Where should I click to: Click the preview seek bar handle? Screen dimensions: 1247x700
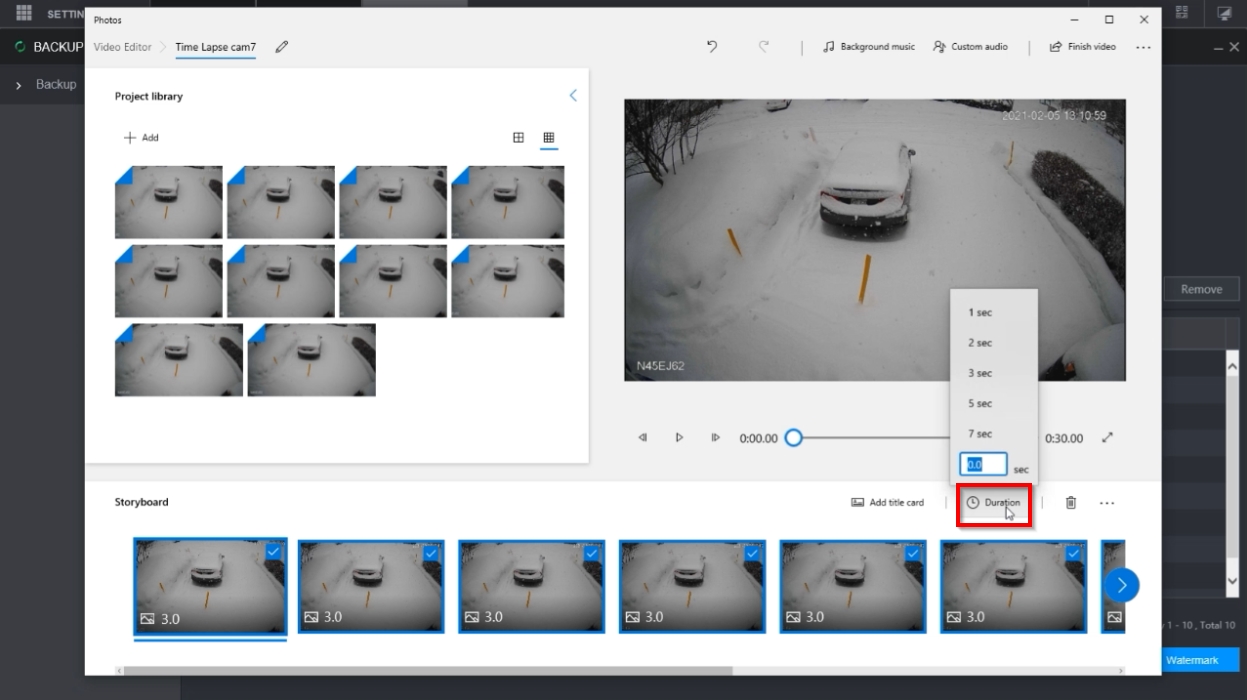pyautogui.click(x=793, y=438)
